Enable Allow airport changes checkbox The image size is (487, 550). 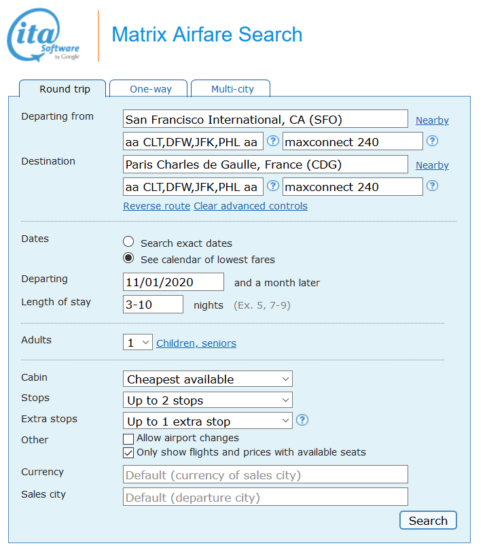tap(128, 439)
